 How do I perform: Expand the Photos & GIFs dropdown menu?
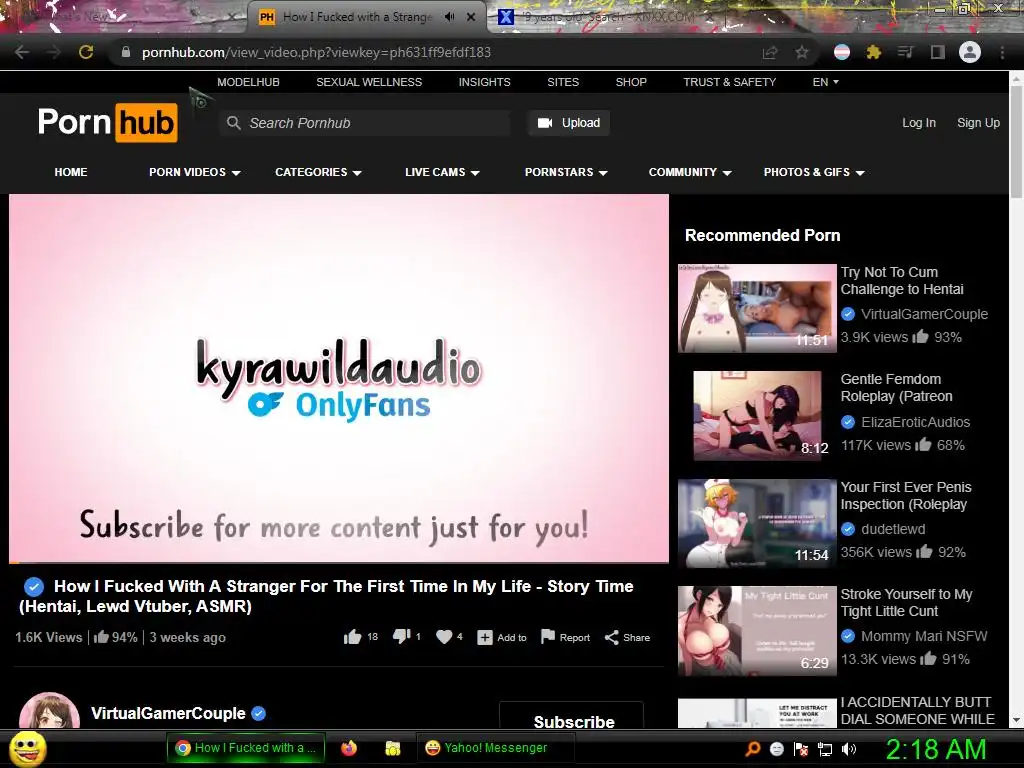pos(814,172)
